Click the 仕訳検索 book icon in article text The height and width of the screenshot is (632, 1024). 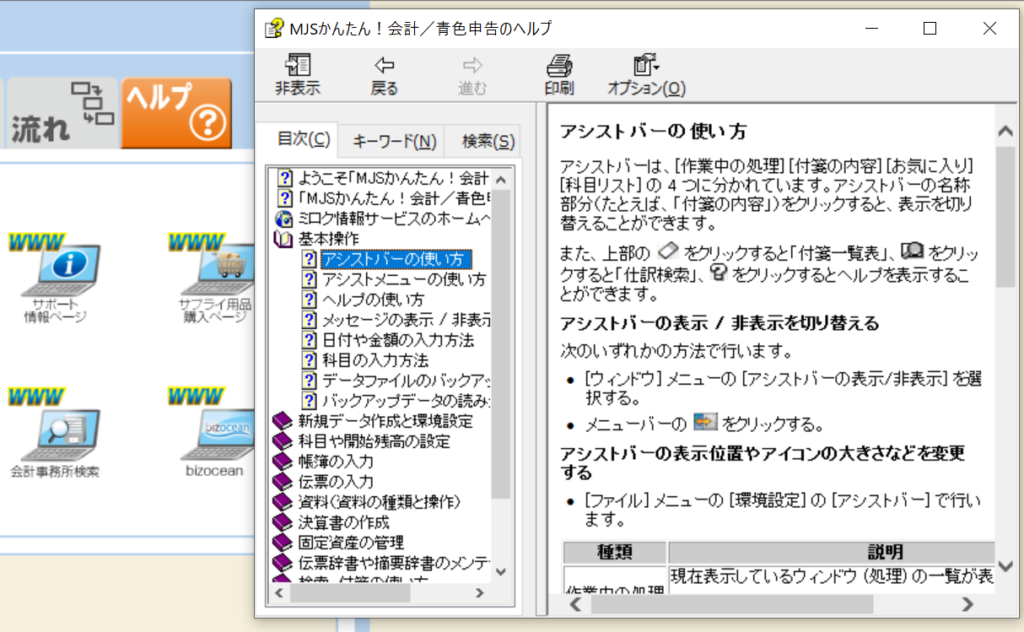(912, 251)
